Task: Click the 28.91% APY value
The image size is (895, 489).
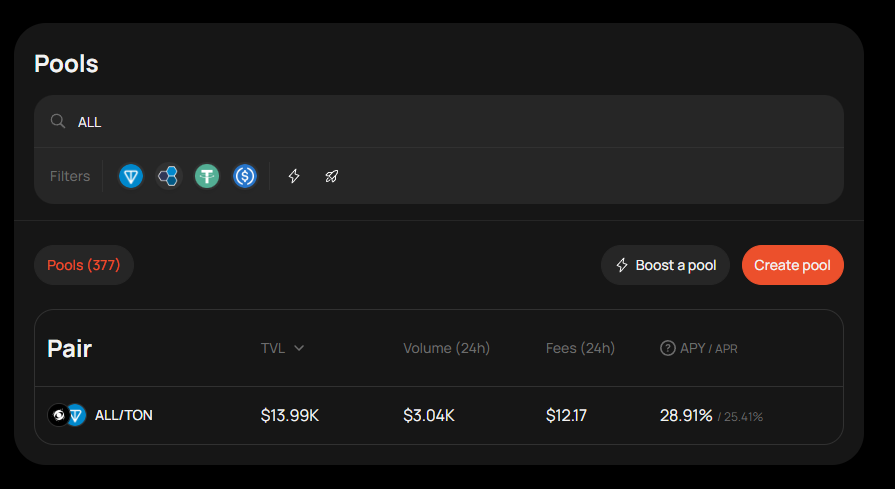Action: tap(686, 415)
